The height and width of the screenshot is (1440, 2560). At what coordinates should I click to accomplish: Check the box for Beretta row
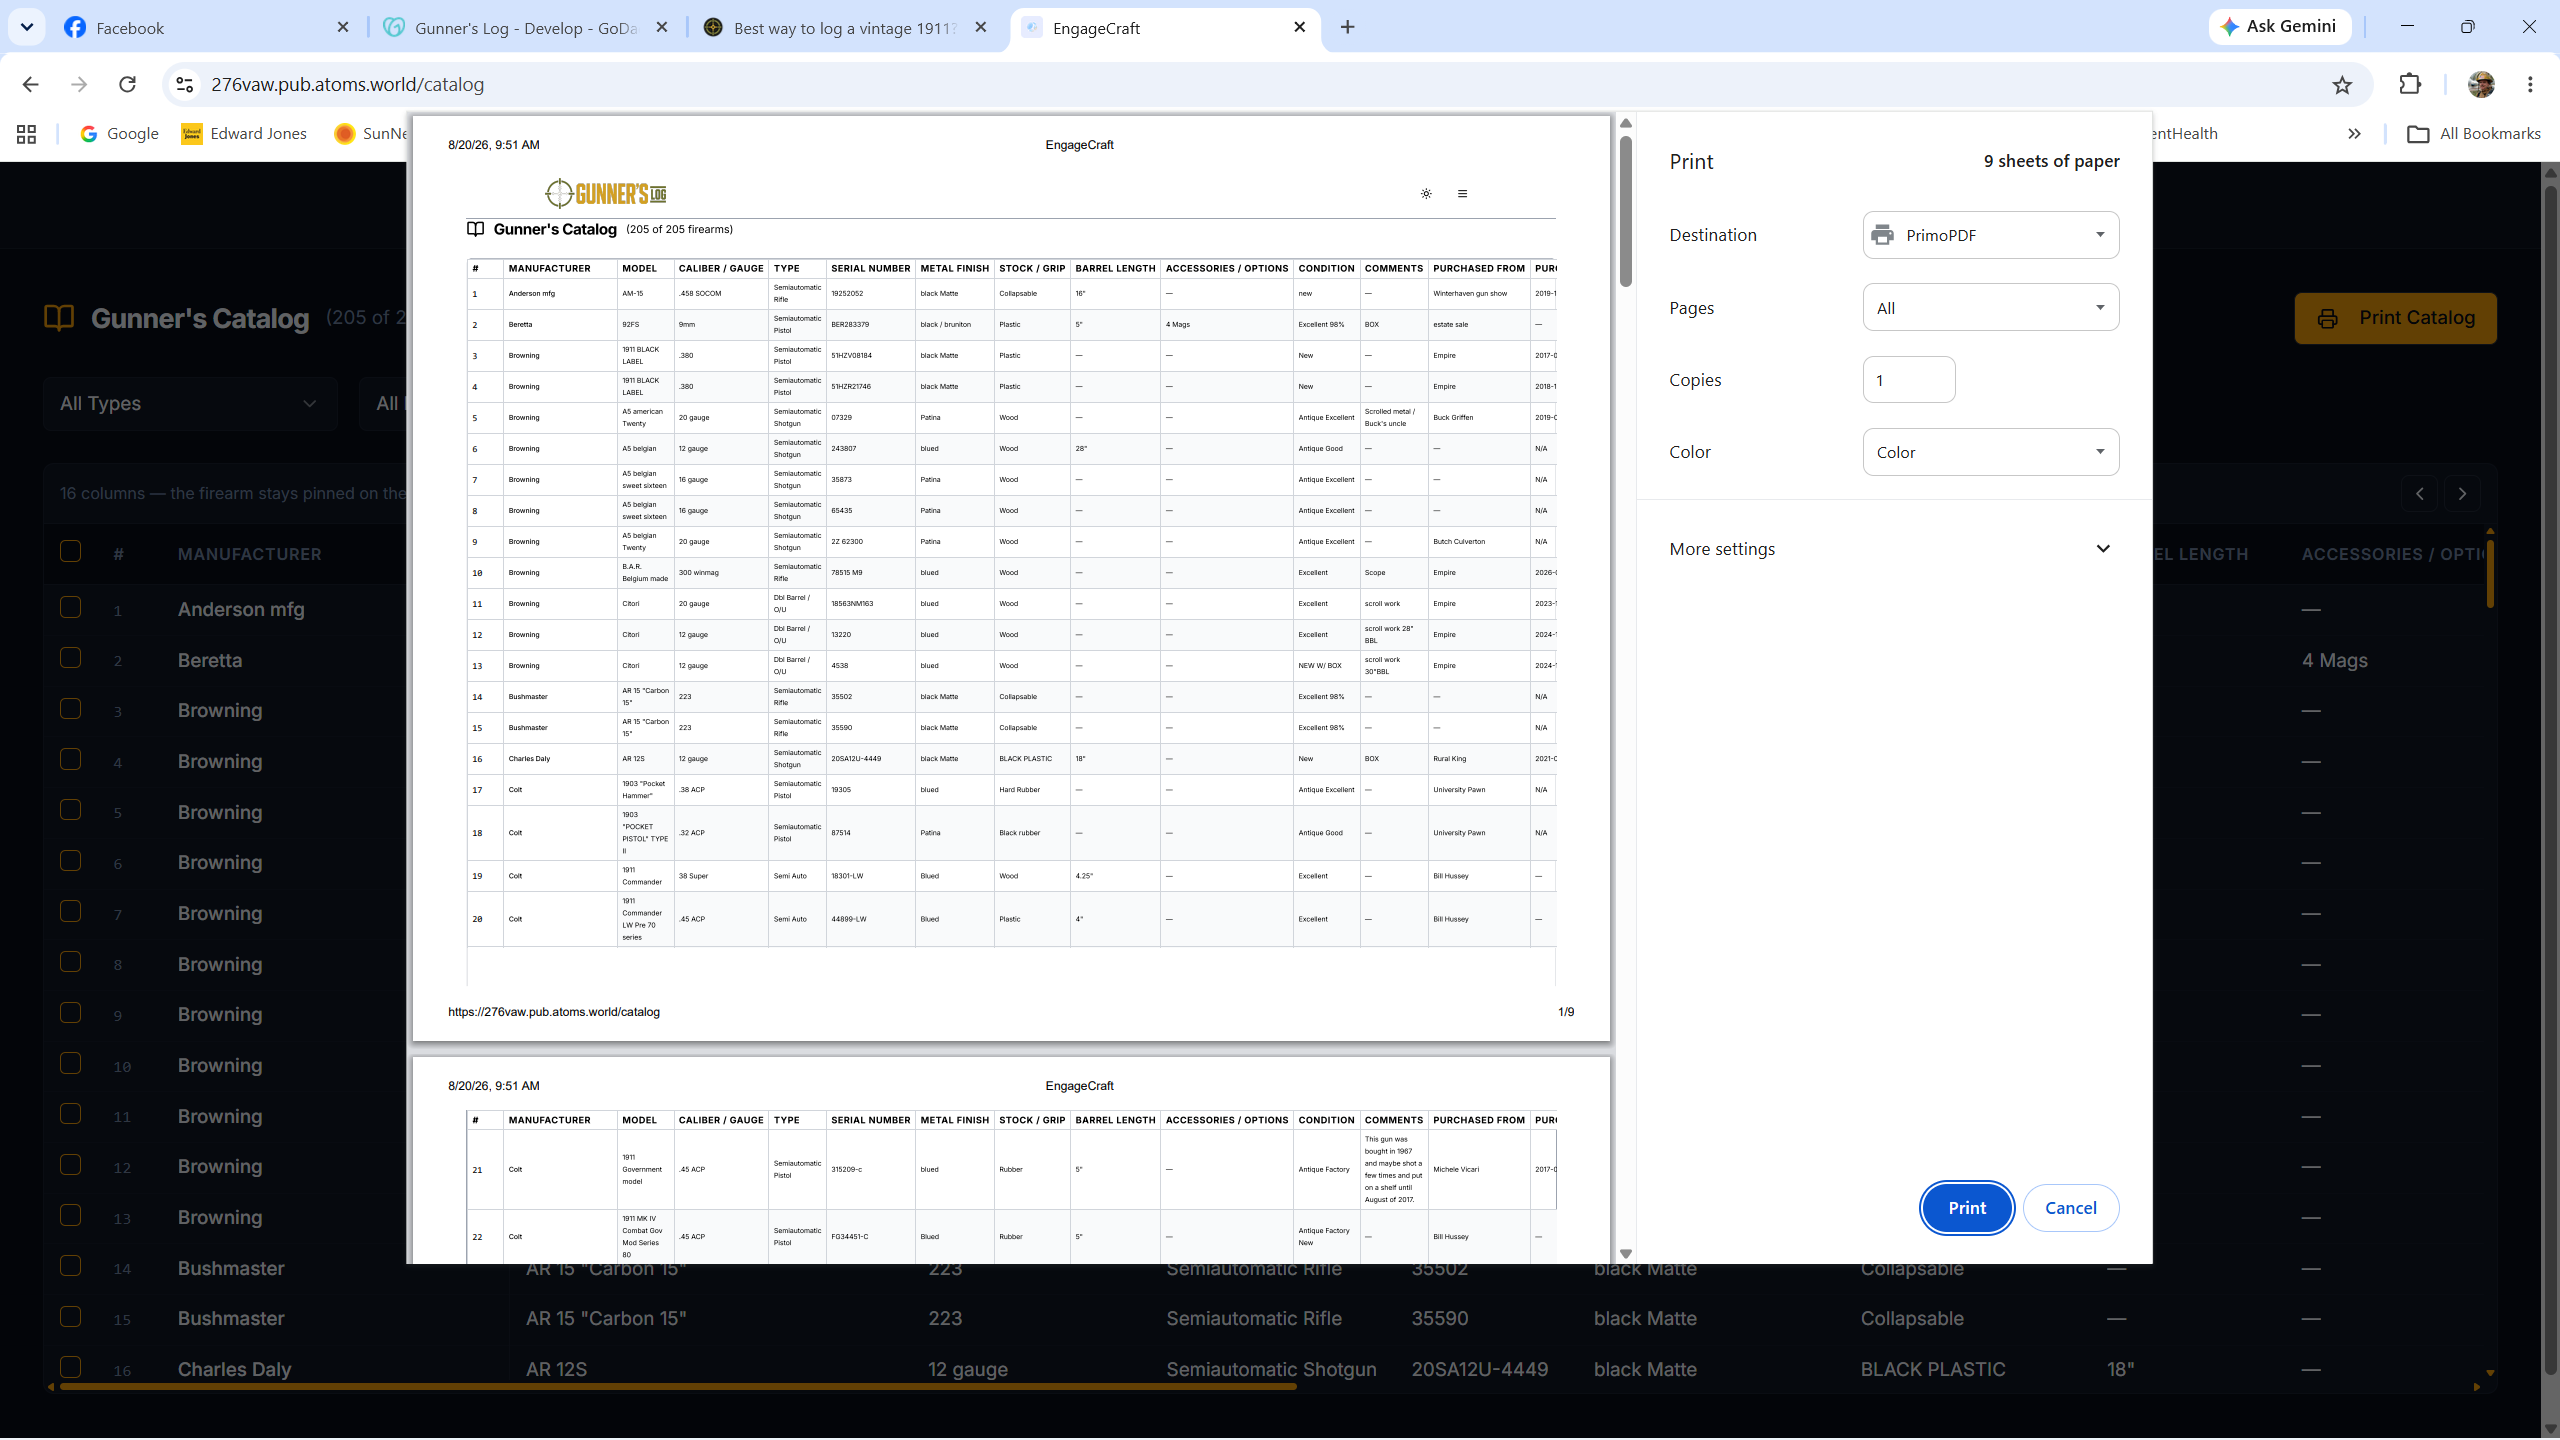[71, 658]
